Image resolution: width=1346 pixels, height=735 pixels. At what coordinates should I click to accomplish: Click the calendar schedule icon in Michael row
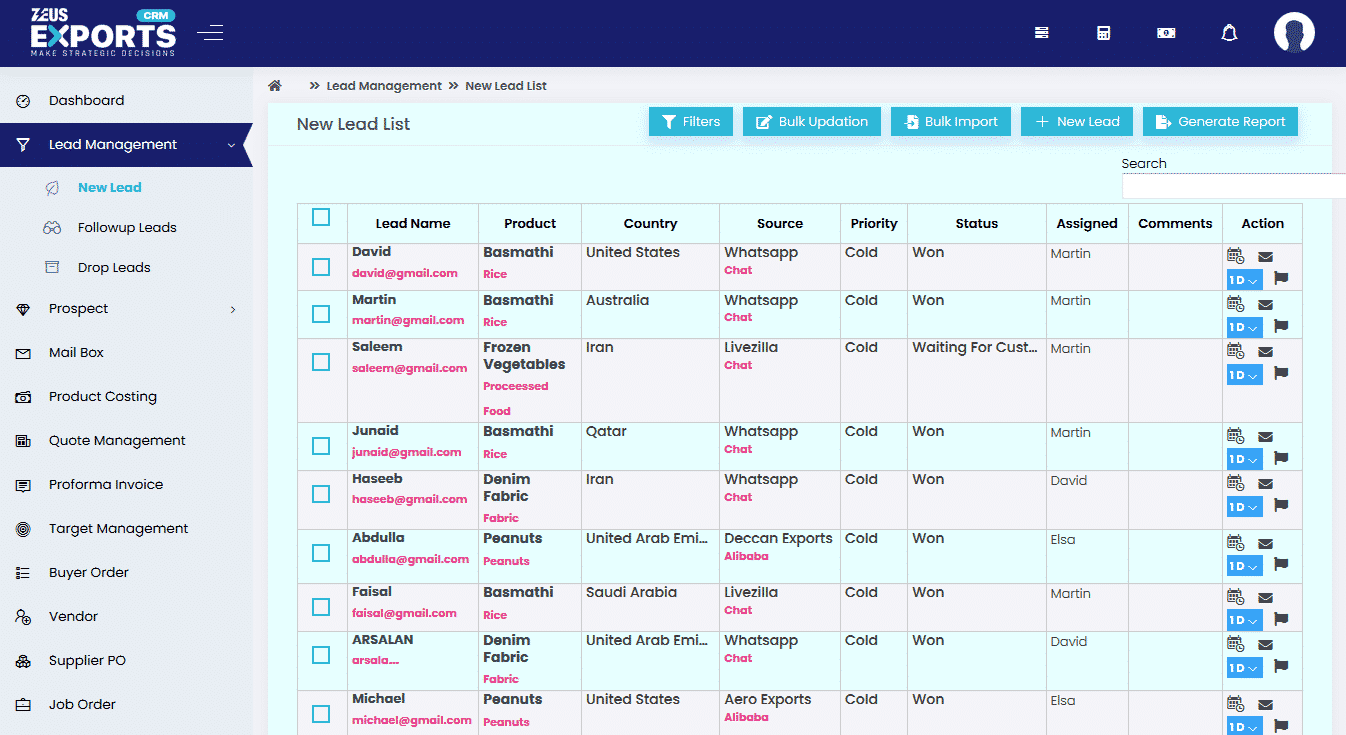(1236, 704)
